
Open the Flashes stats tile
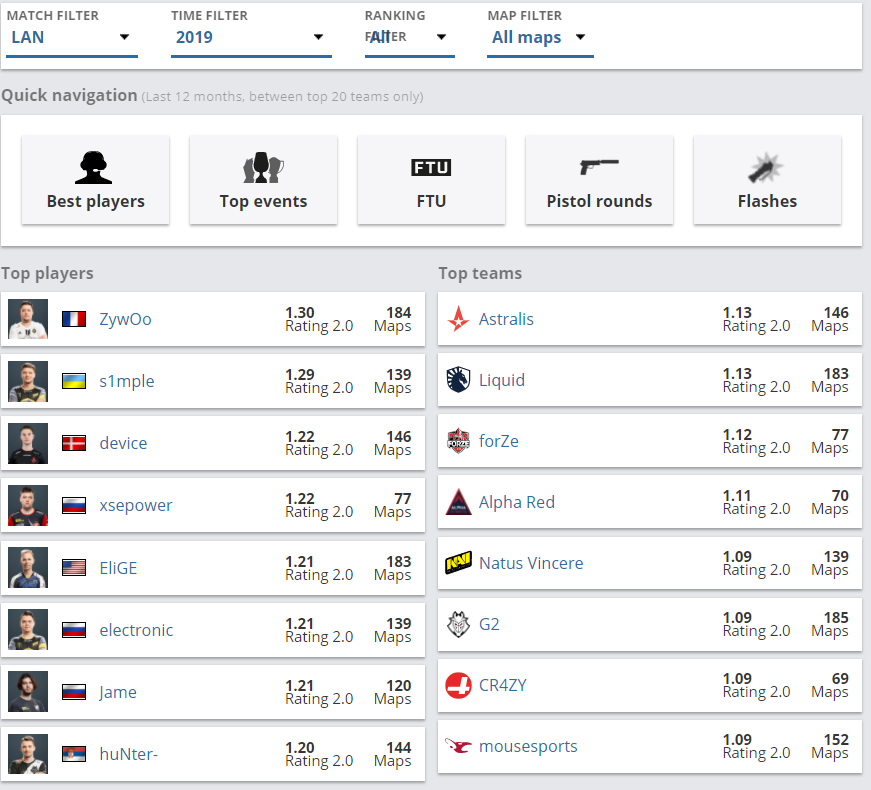point(767,181)
